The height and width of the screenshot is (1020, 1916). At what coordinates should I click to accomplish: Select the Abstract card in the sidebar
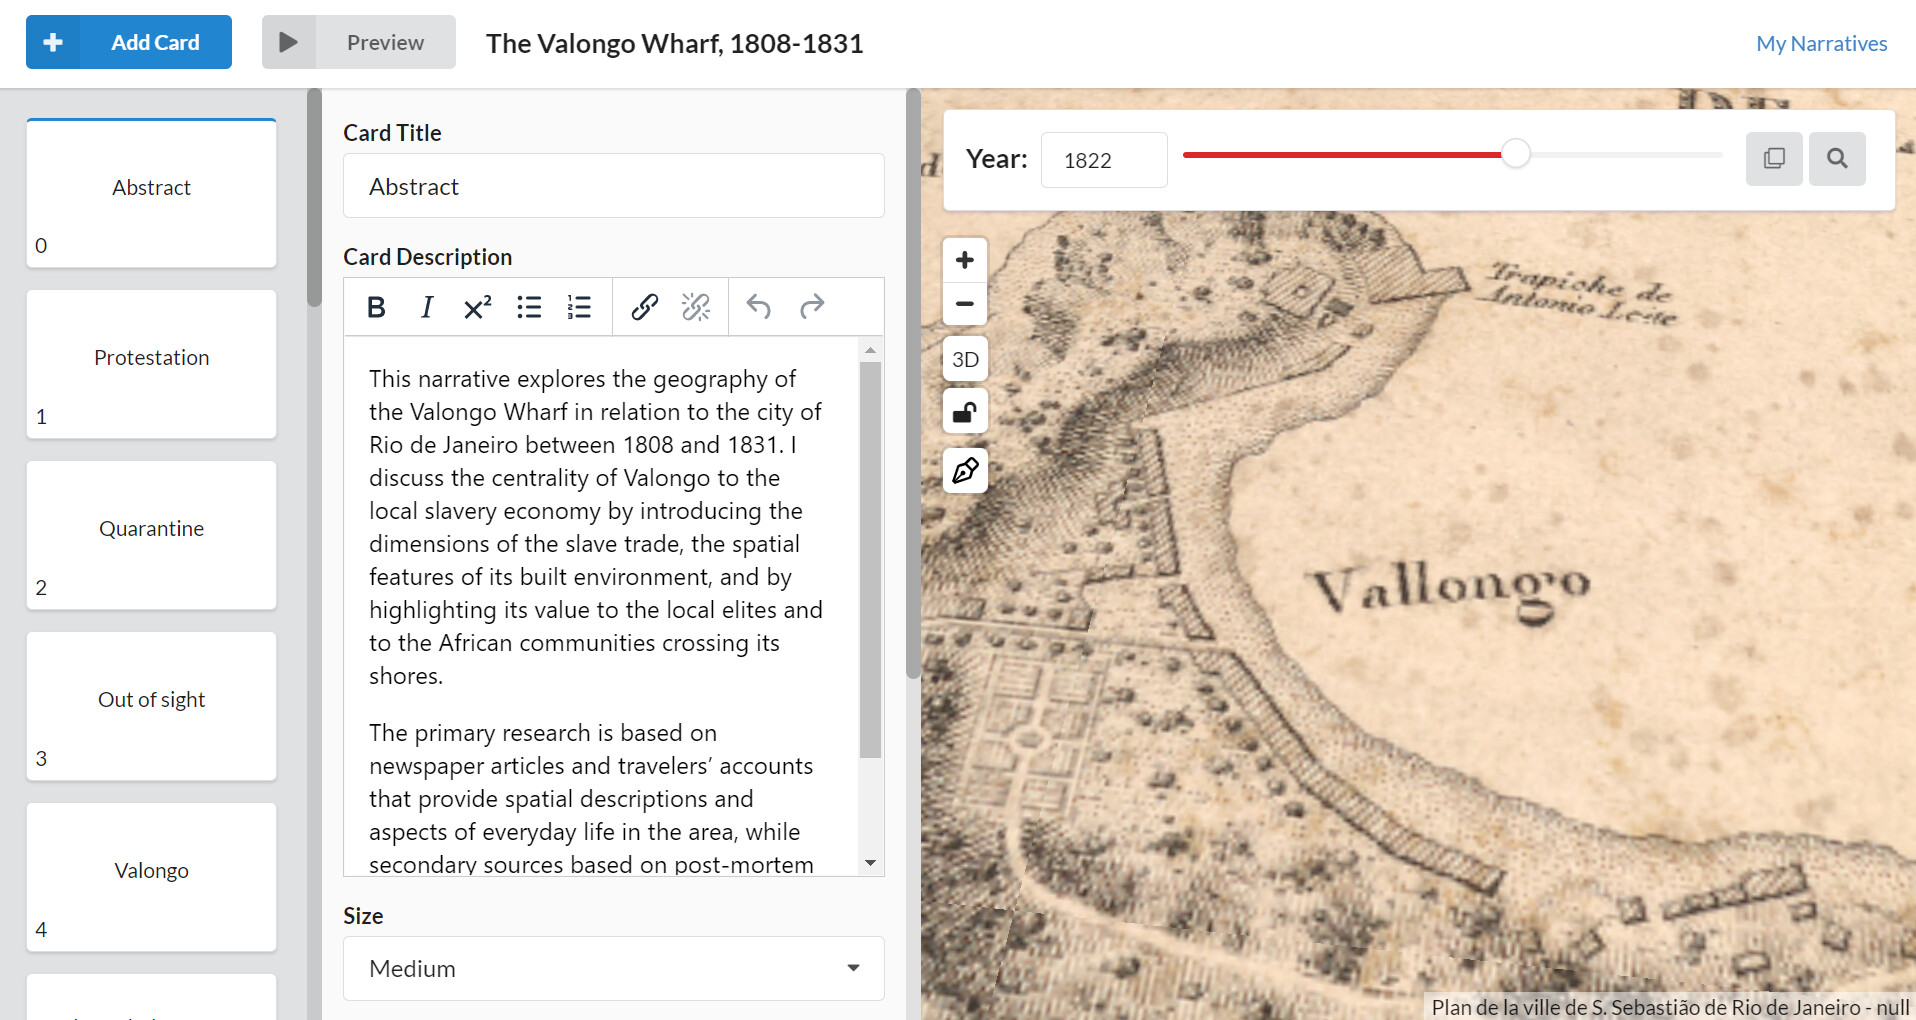coord(151,193)
